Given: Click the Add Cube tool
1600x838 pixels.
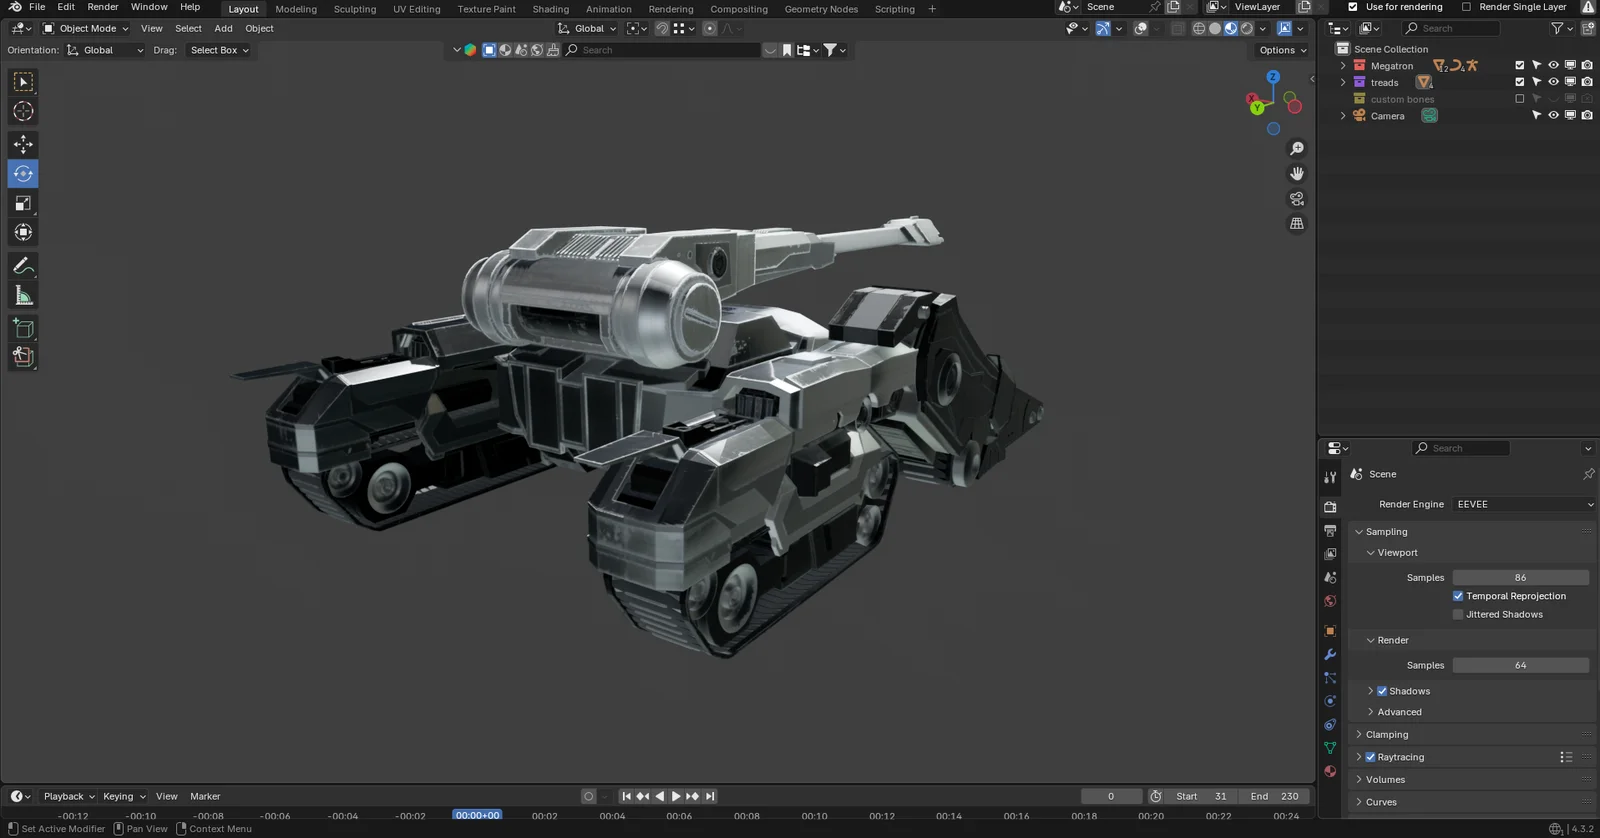Looking at the screenshot, I should (x=23, y=328).
